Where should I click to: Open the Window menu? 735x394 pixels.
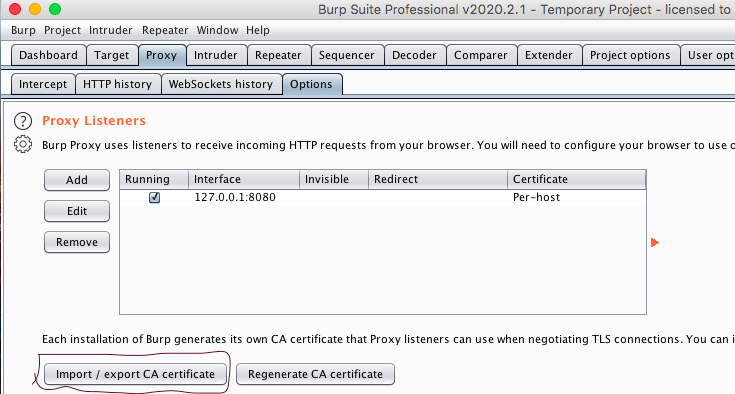pyautogui.click(x=218, y=30)
